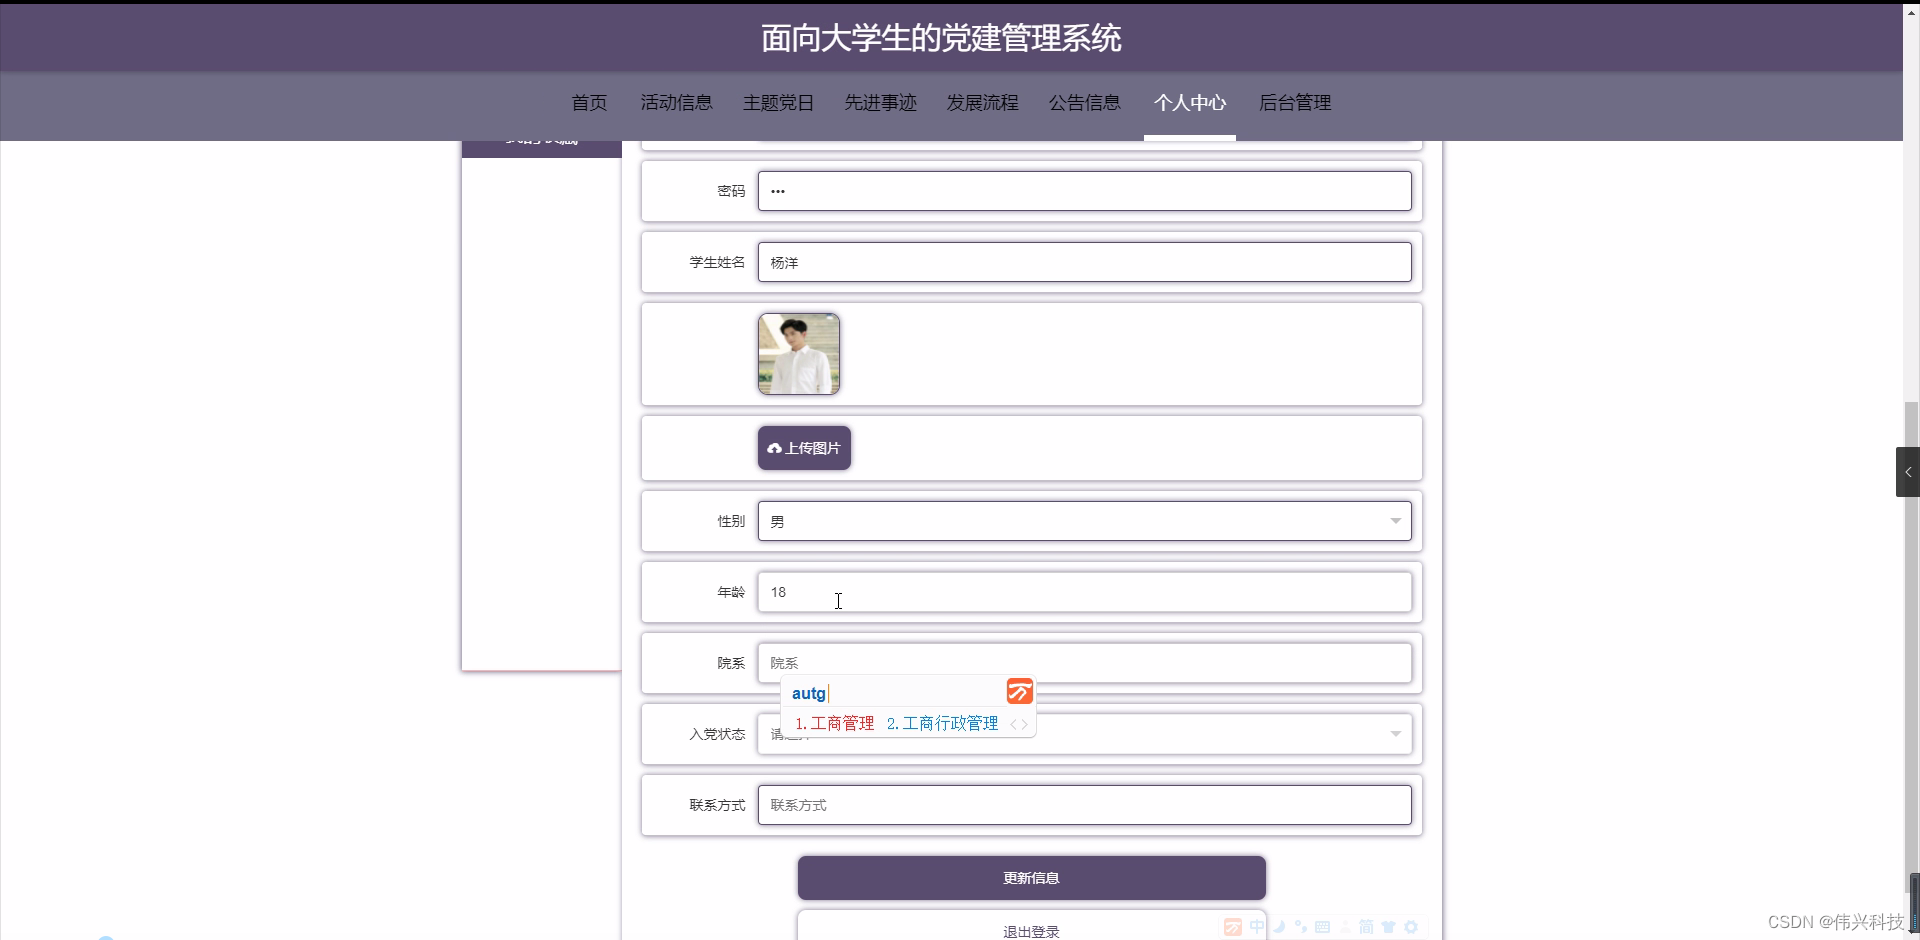This screenshot has height=940, width=1920.
Task: Click the IME moon night-mode icon
Action: click(1280, 928)
